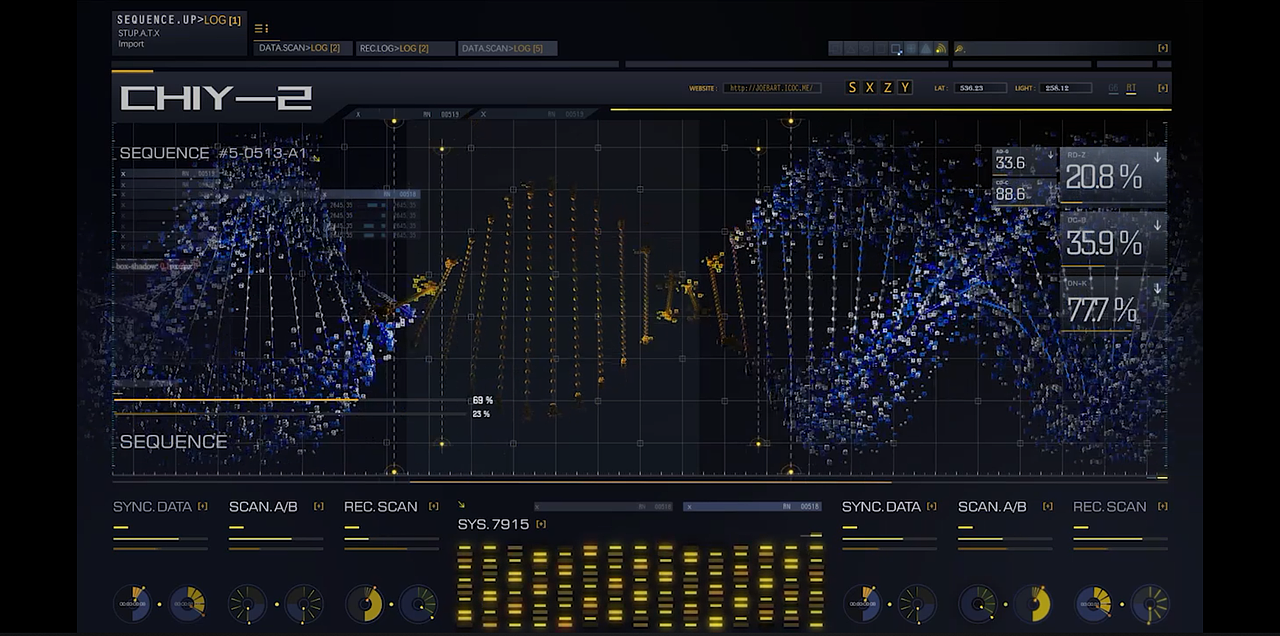Click bracket icon right of RT label

click(1163, 88)
